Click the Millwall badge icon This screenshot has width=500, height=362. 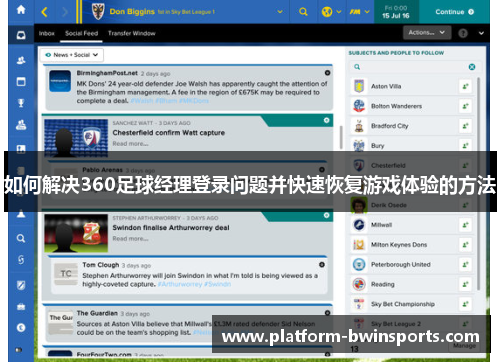coord(359,225)
